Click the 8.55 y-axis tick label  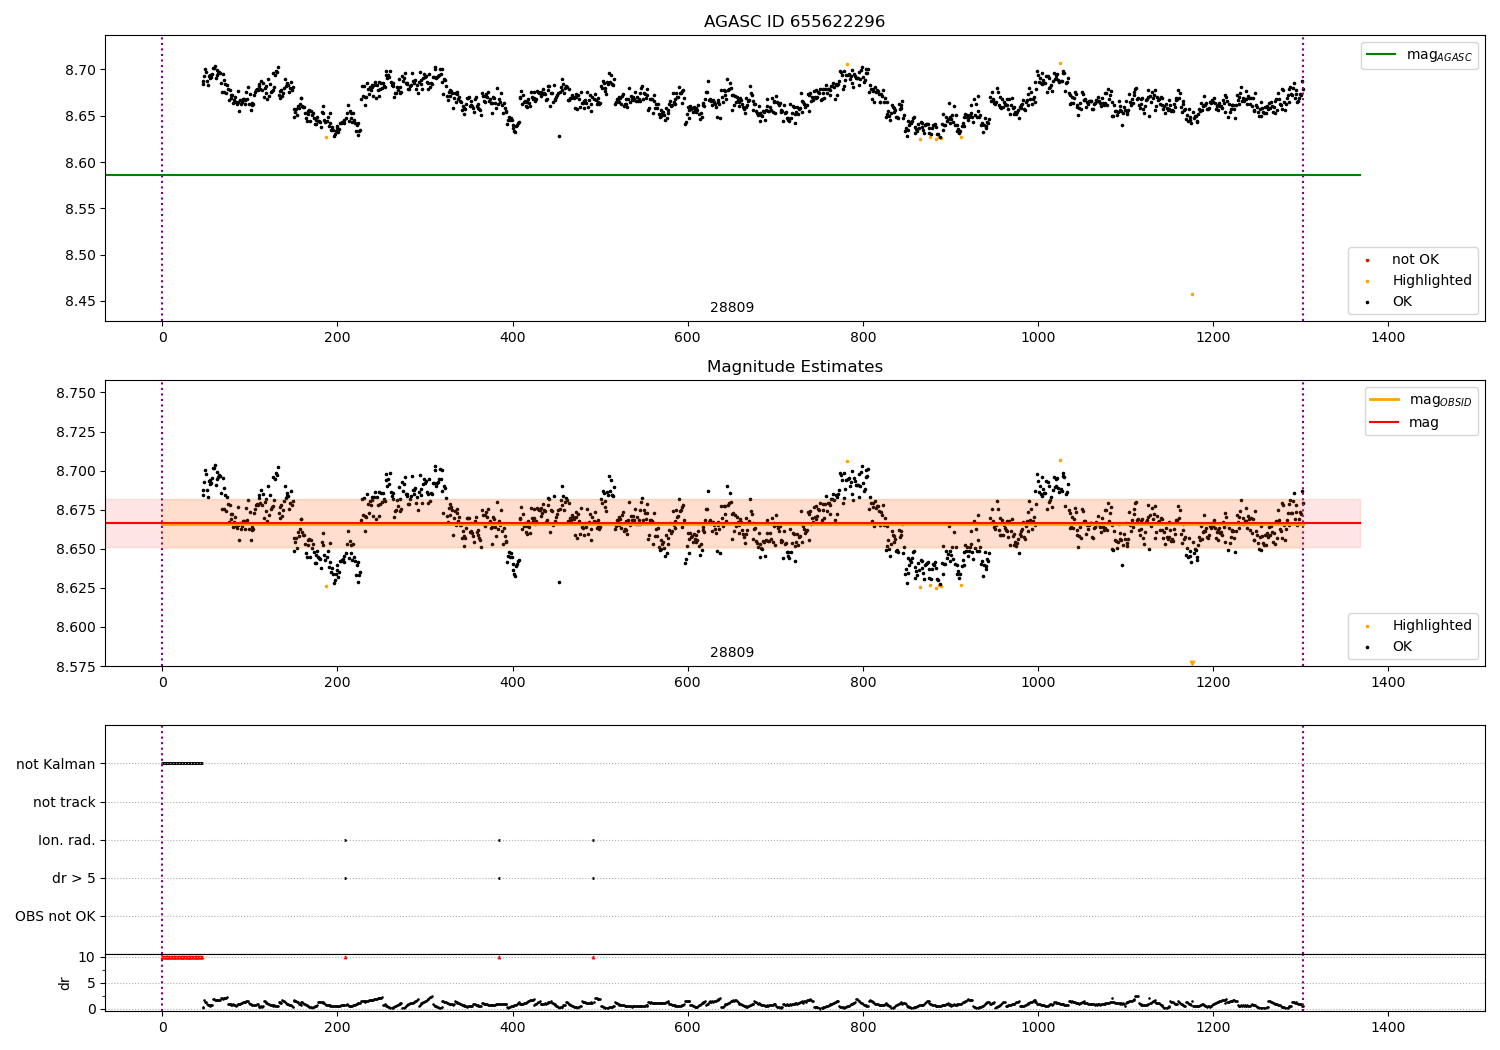tap(80, 209)
